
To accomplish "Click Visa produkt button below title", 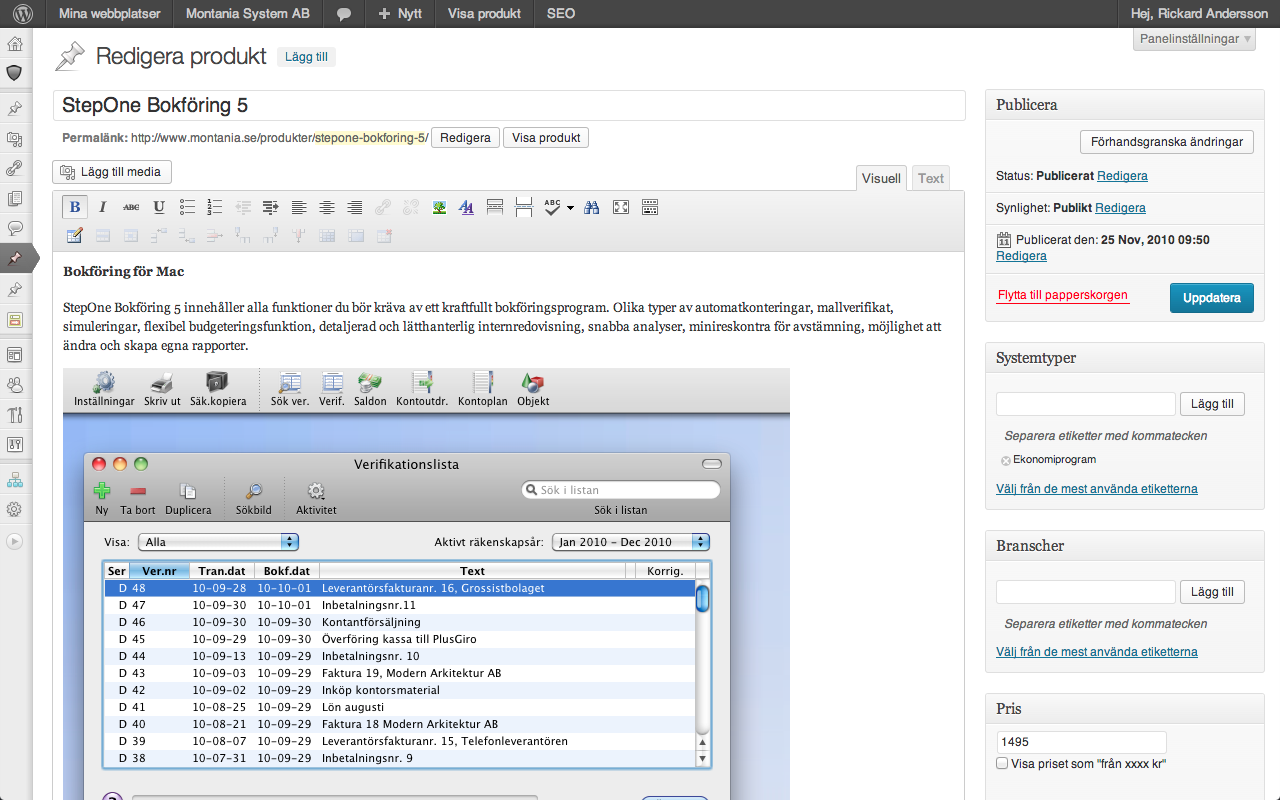I will click(546, 138).
